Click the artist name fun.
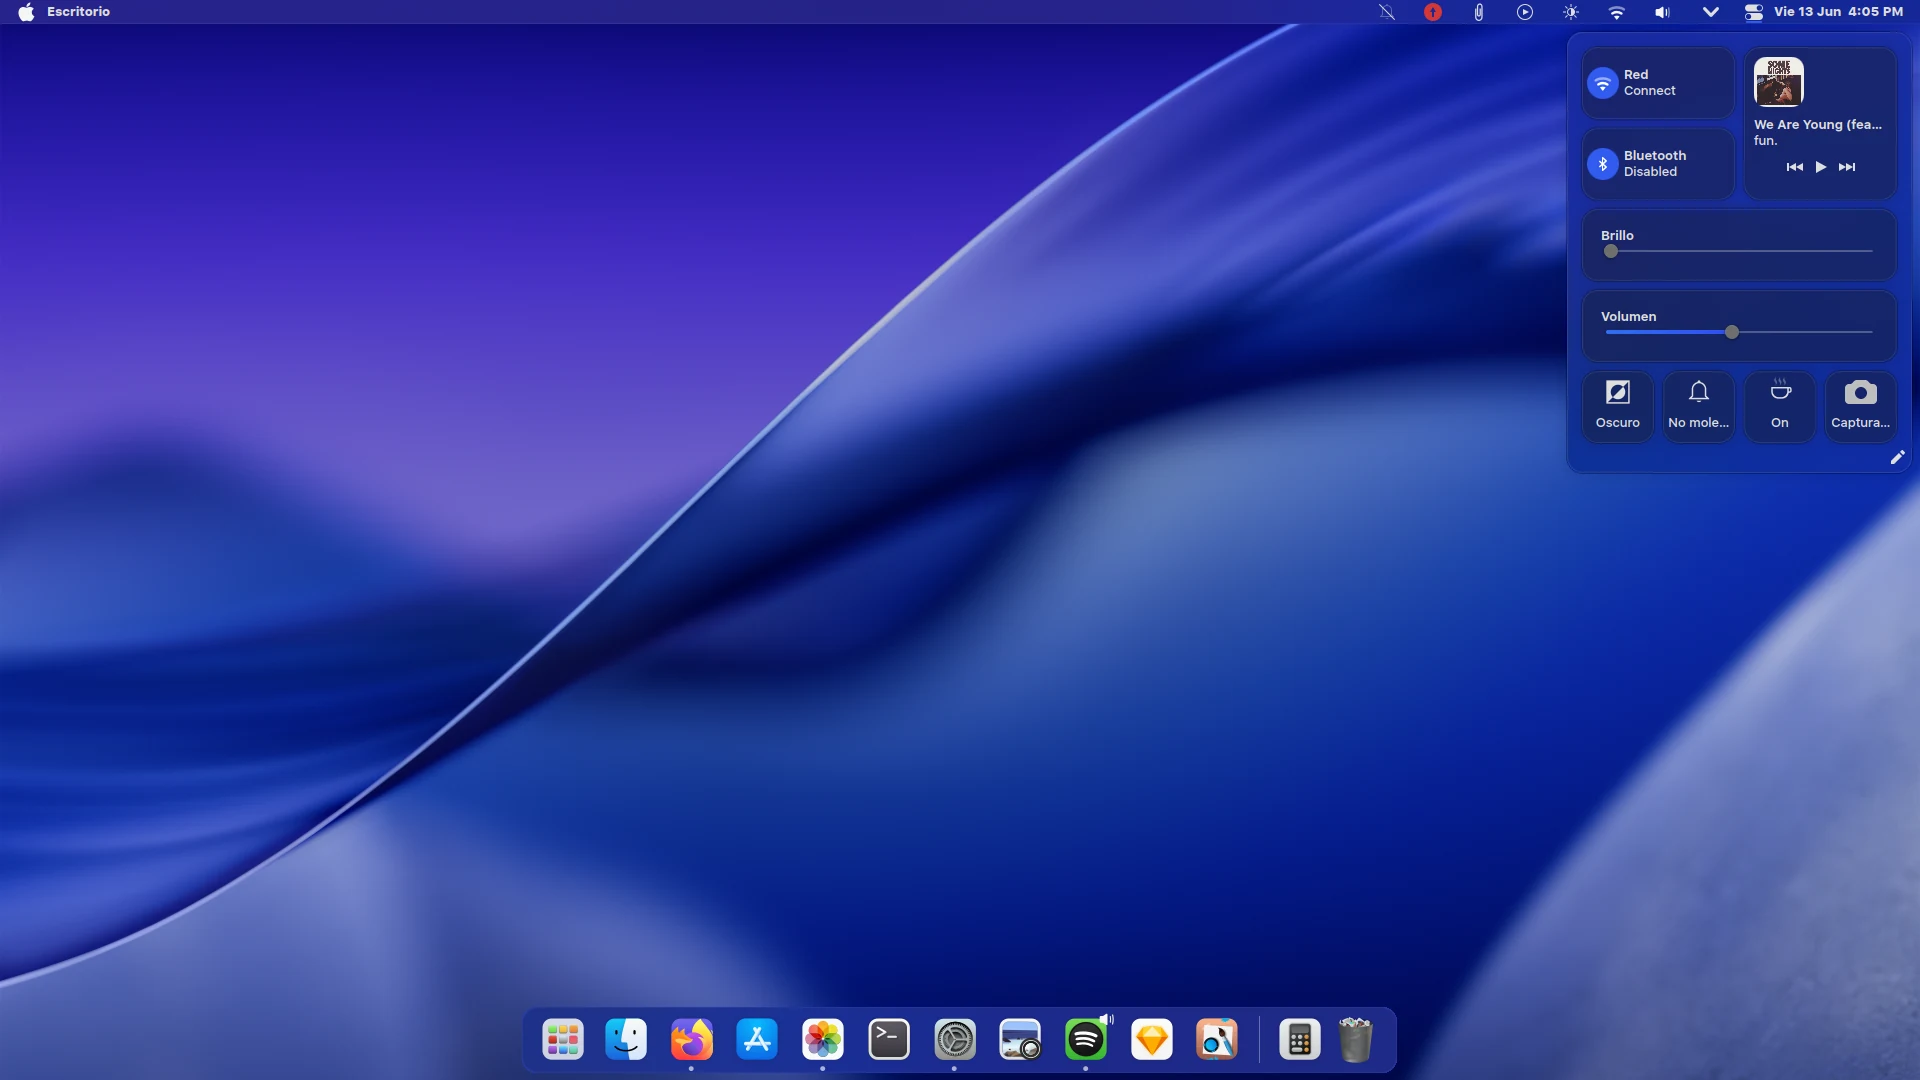The height and width of the screenshot is (1080, 1920). click(x=1765, y=141)
